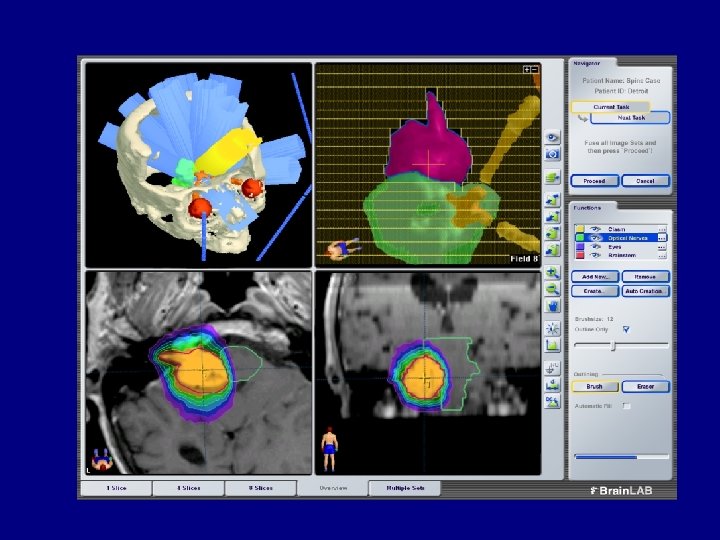The image size is (720, 540).
Task: Switch to the Overview tab
Action: pyautogui.click(x=332, y=488)
